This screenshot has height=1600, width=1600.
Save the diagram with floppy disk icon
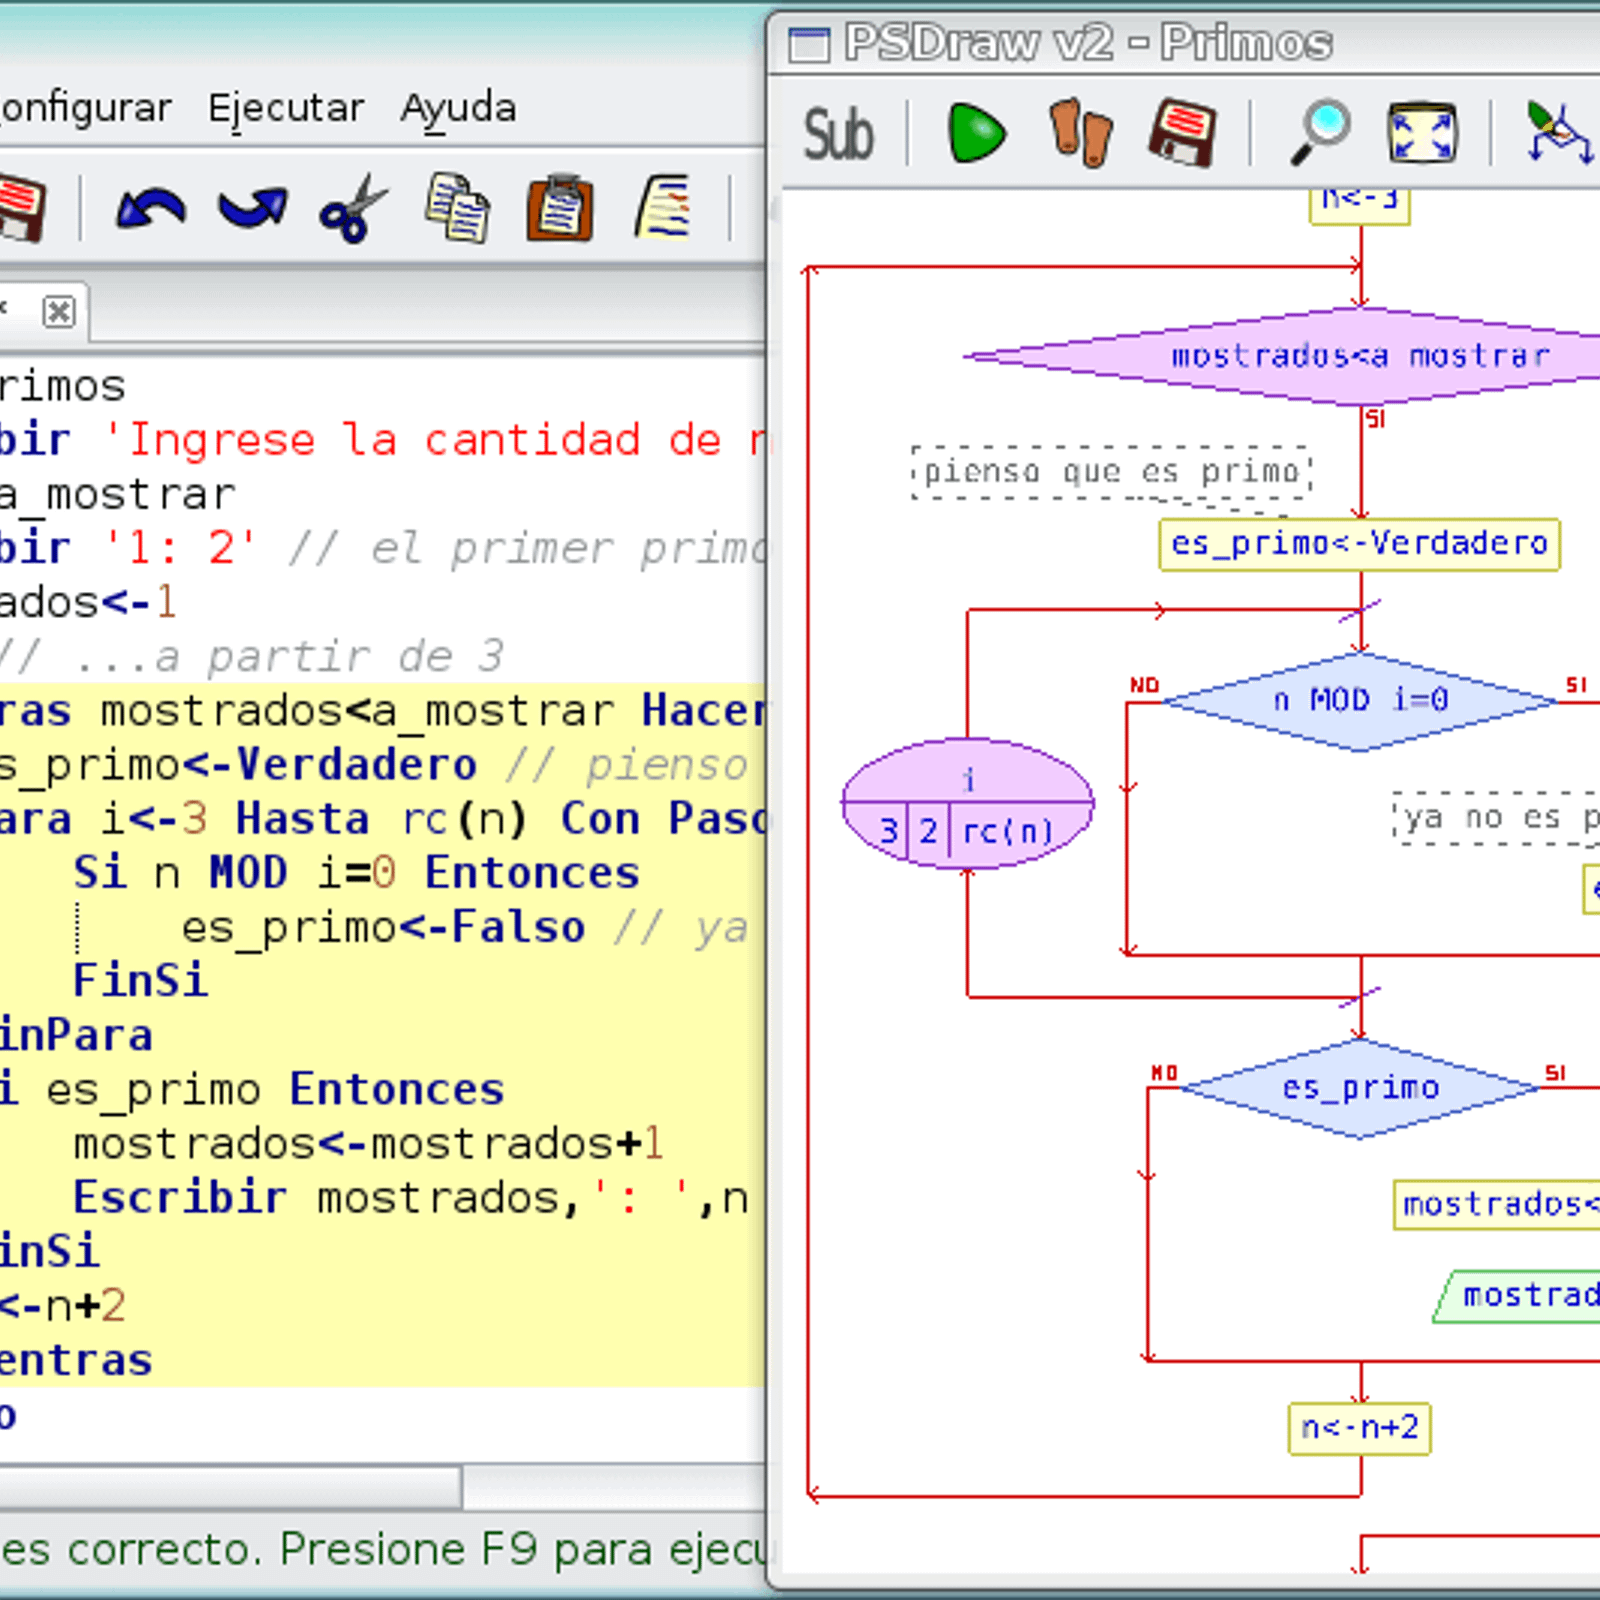pos(1183,133)
